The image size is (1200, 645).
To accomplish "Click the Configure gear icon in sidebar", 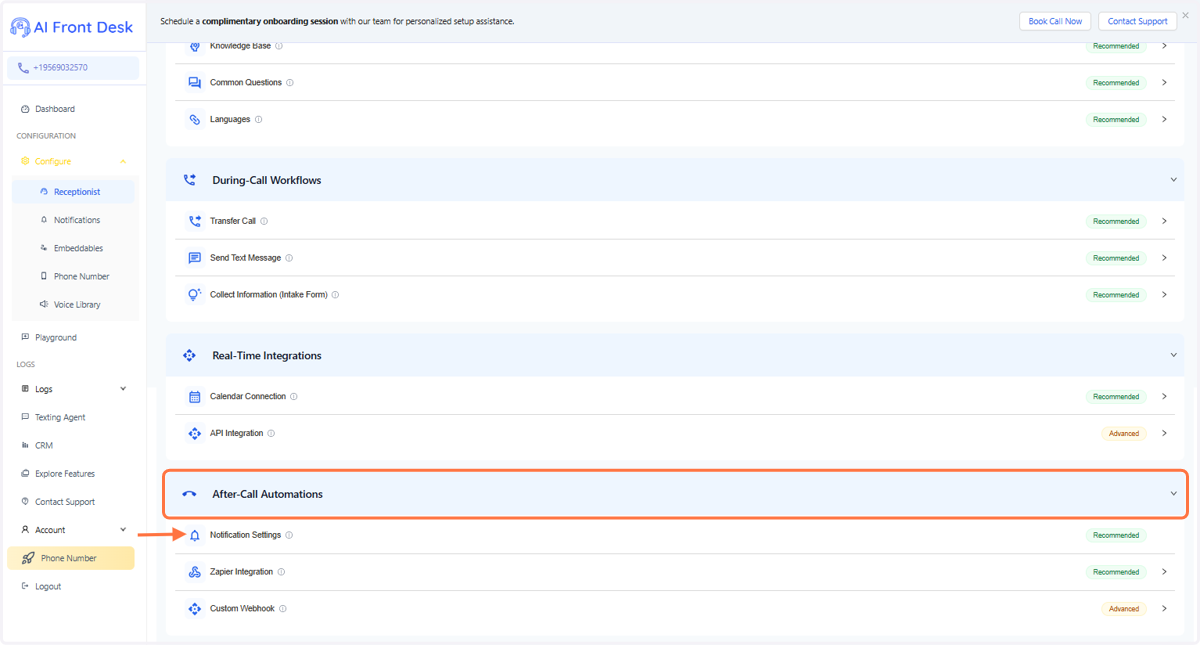I will point(25,161).
